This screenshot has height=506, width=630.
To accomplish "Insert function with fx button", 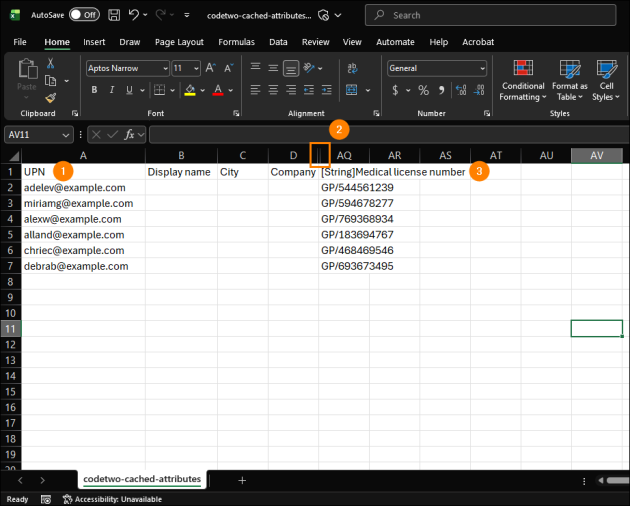I will tap(129, 135).
